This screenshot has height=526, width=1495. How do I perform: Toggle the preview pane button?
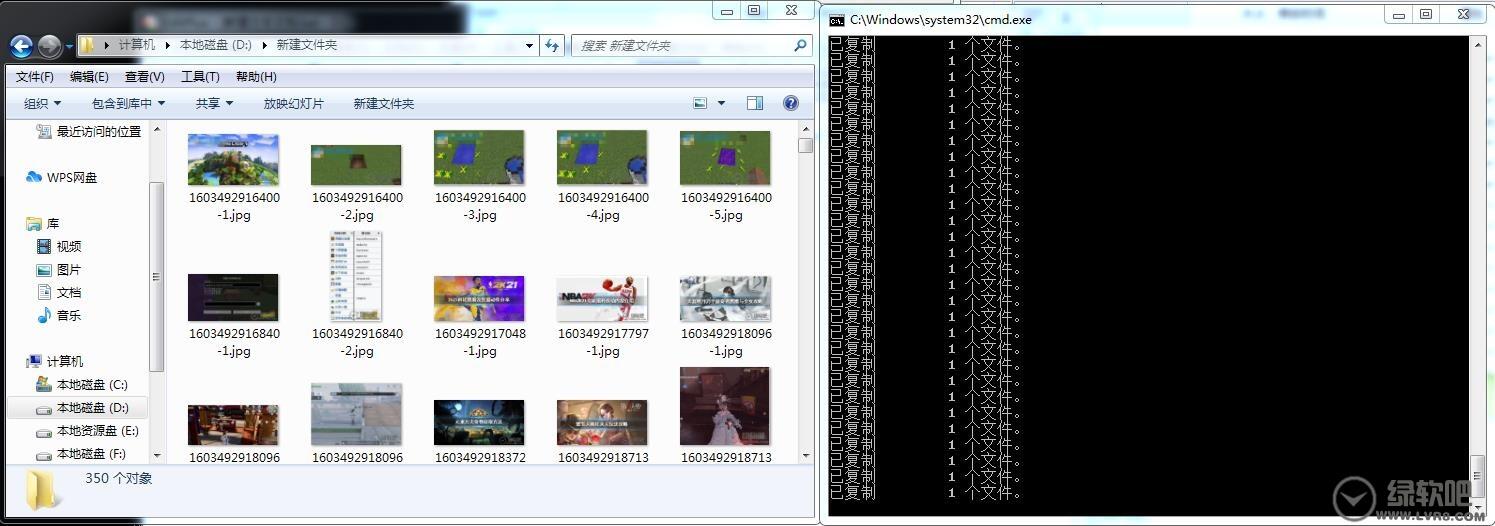click(755, 103)
